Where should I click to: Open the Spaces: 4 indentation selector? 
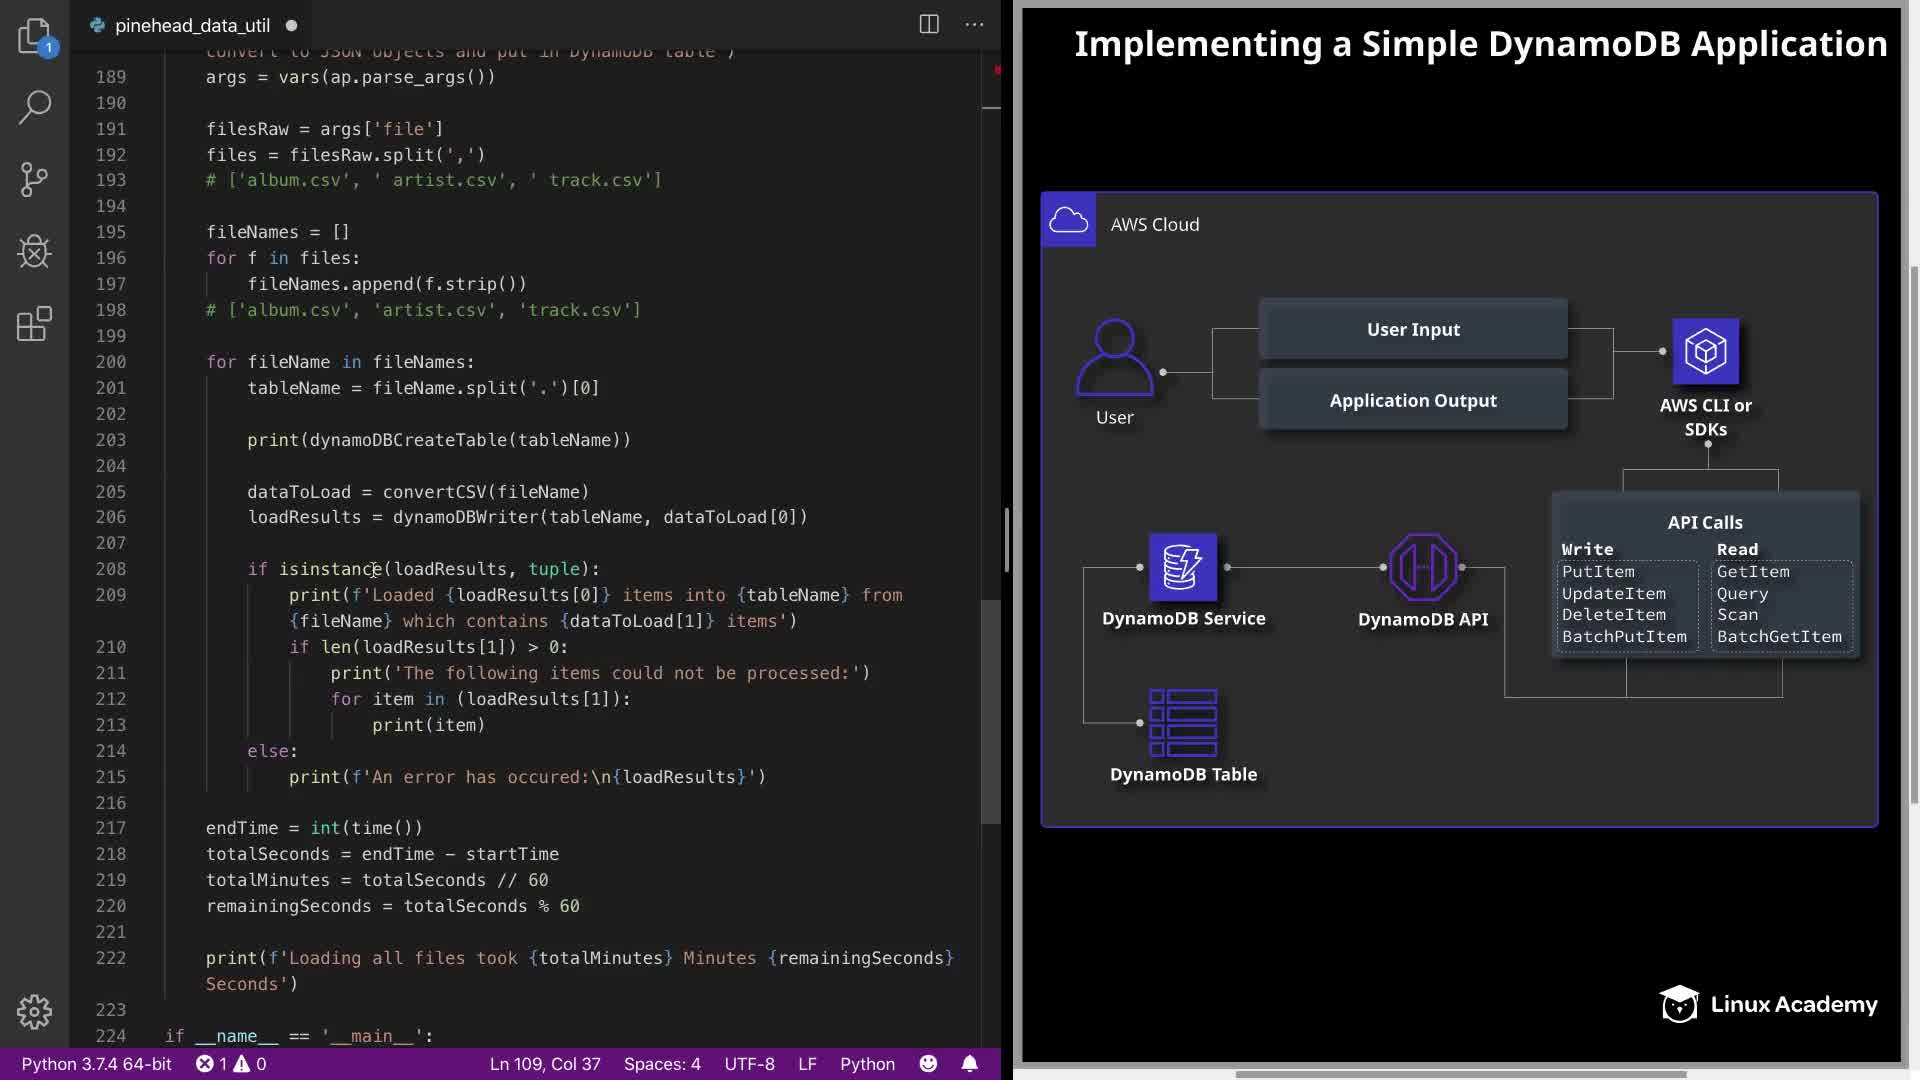point(662,1064)
